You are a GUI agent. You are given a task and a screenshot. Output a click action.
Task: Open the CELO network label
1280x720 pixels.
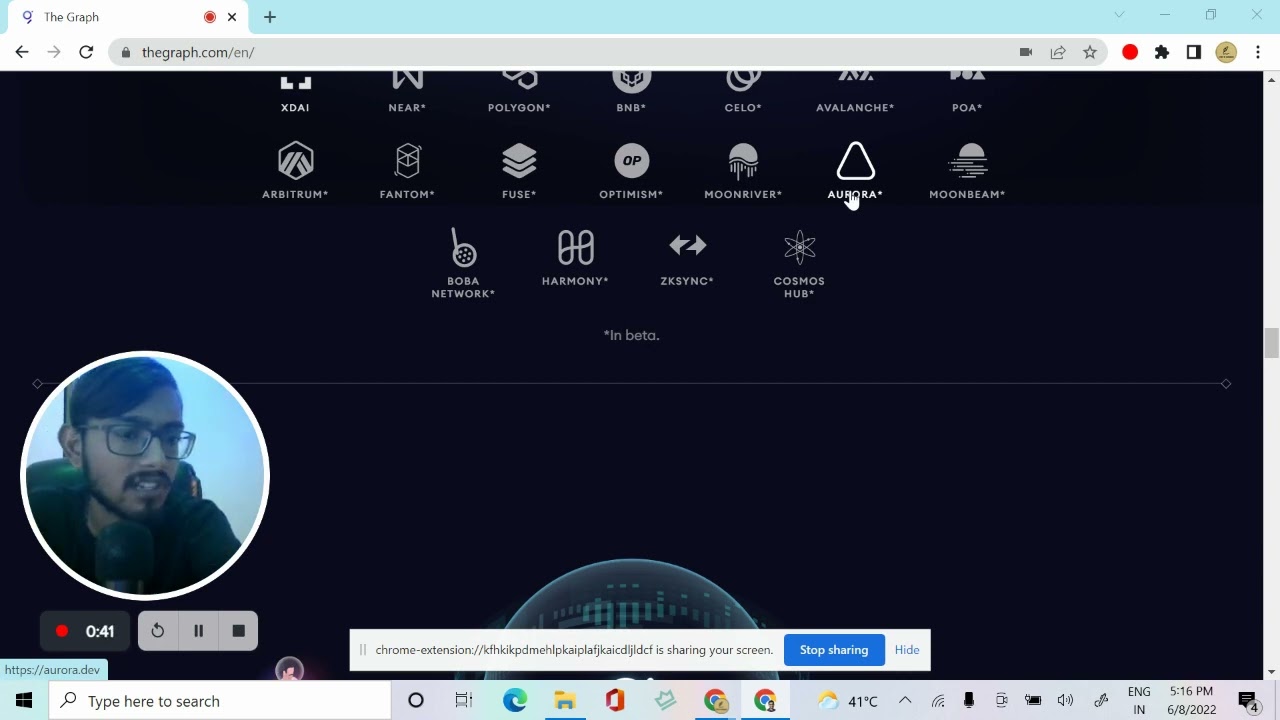pos(743,107)
